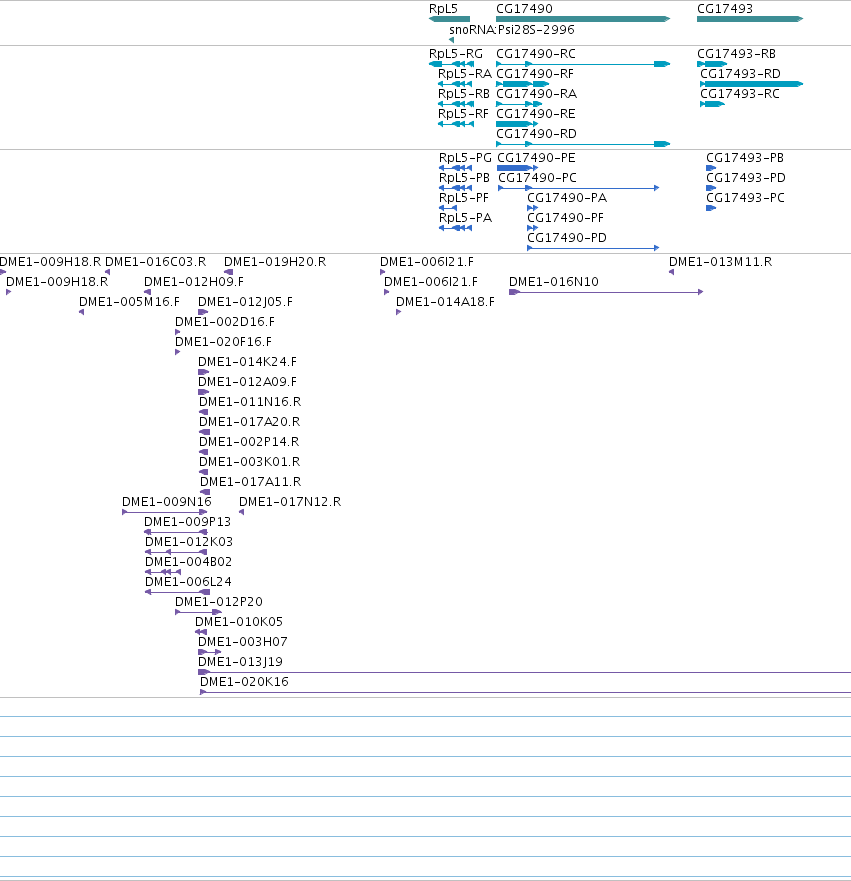The height and width of the screenshot is (881, 851).
Task: Click EST DME1-003K01.R label
Action: click(249, 462)
